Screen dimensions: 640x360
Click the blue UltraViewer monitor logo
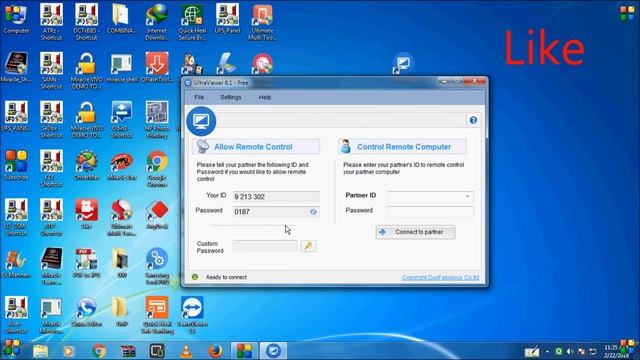[x=201, y=121]
